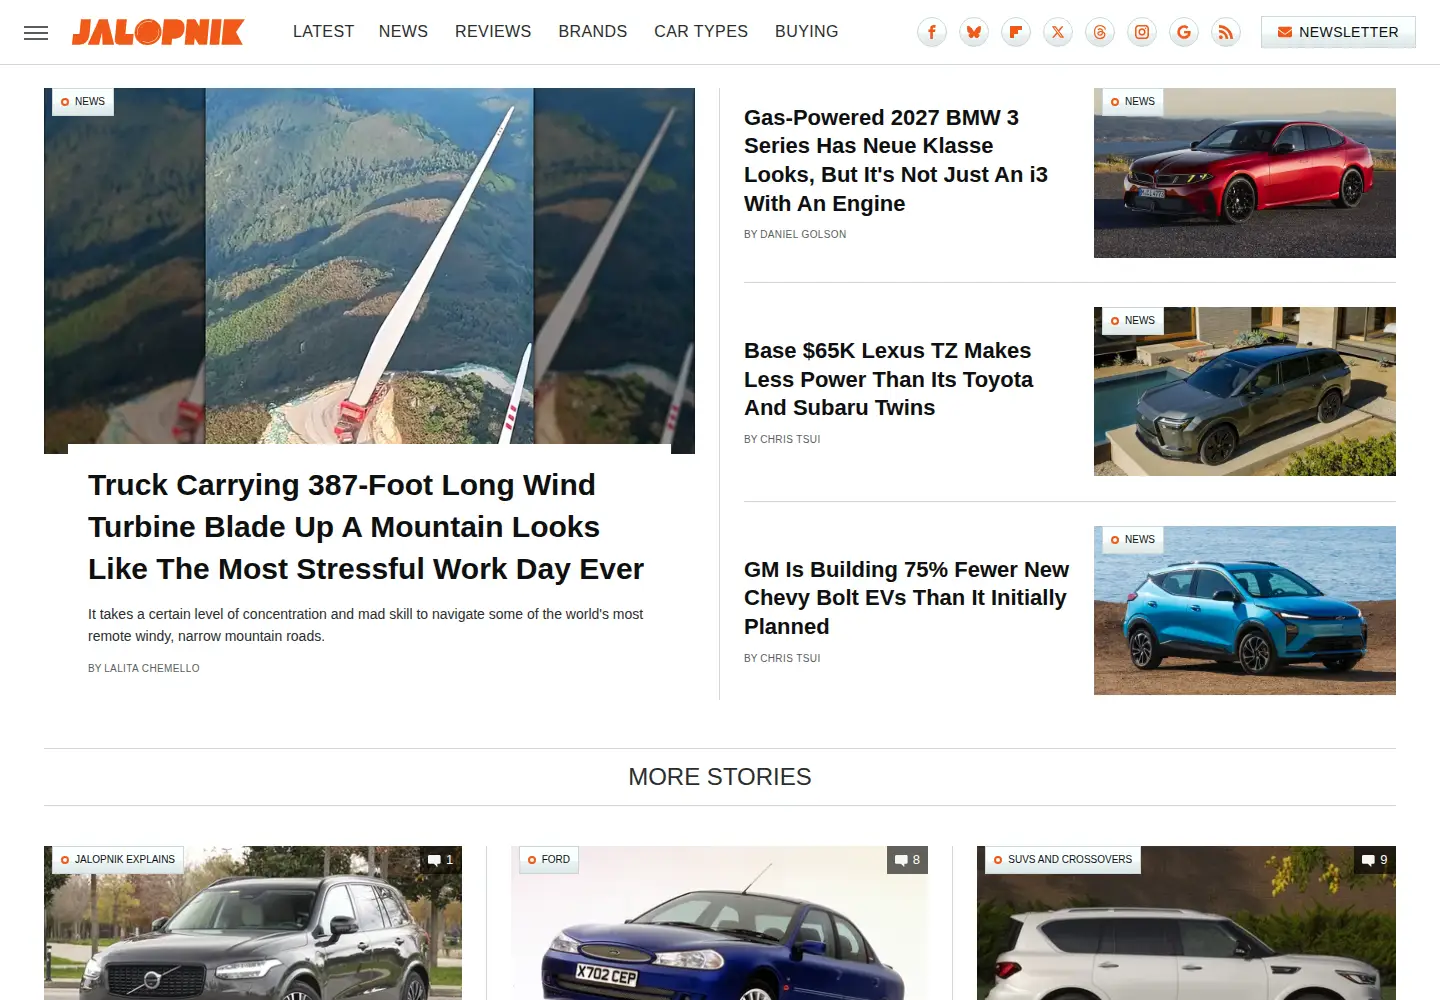Open the Brands menu item
This screenshot has height=1000, width=1440.
(593, 32)
